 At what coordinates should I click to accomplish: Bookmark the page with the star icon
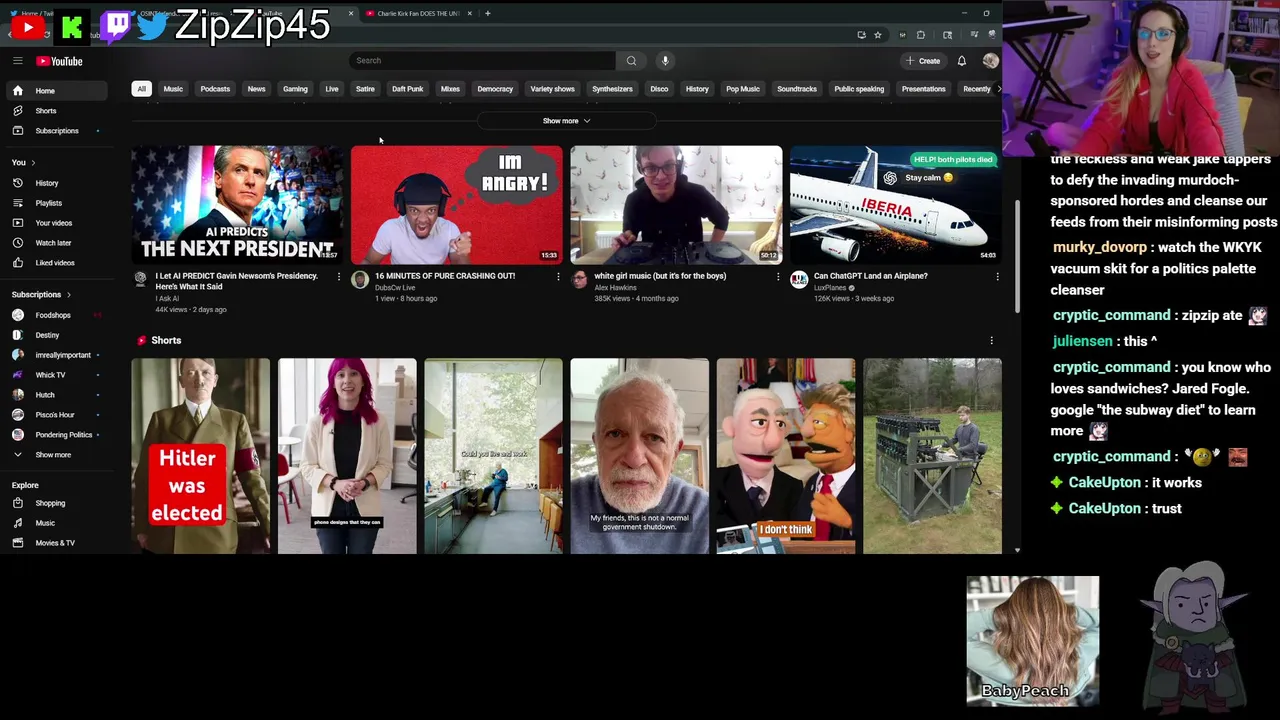877,35
